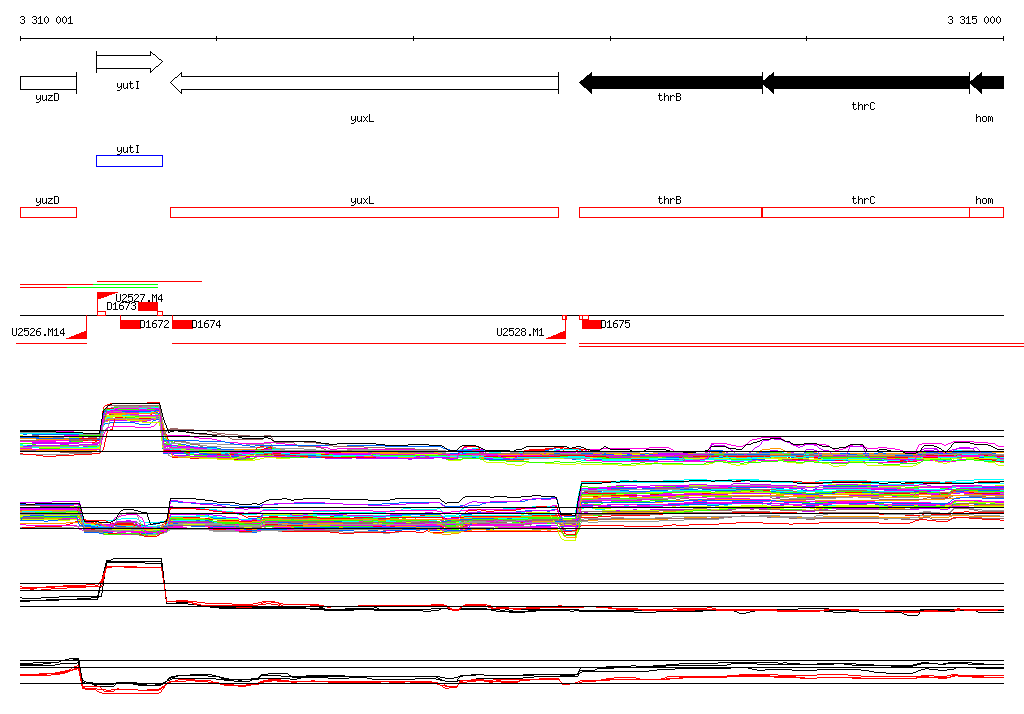Click the yuzD gene box in top track
1024x714 pixels.
pyautogui.click(x=48, y=83)
